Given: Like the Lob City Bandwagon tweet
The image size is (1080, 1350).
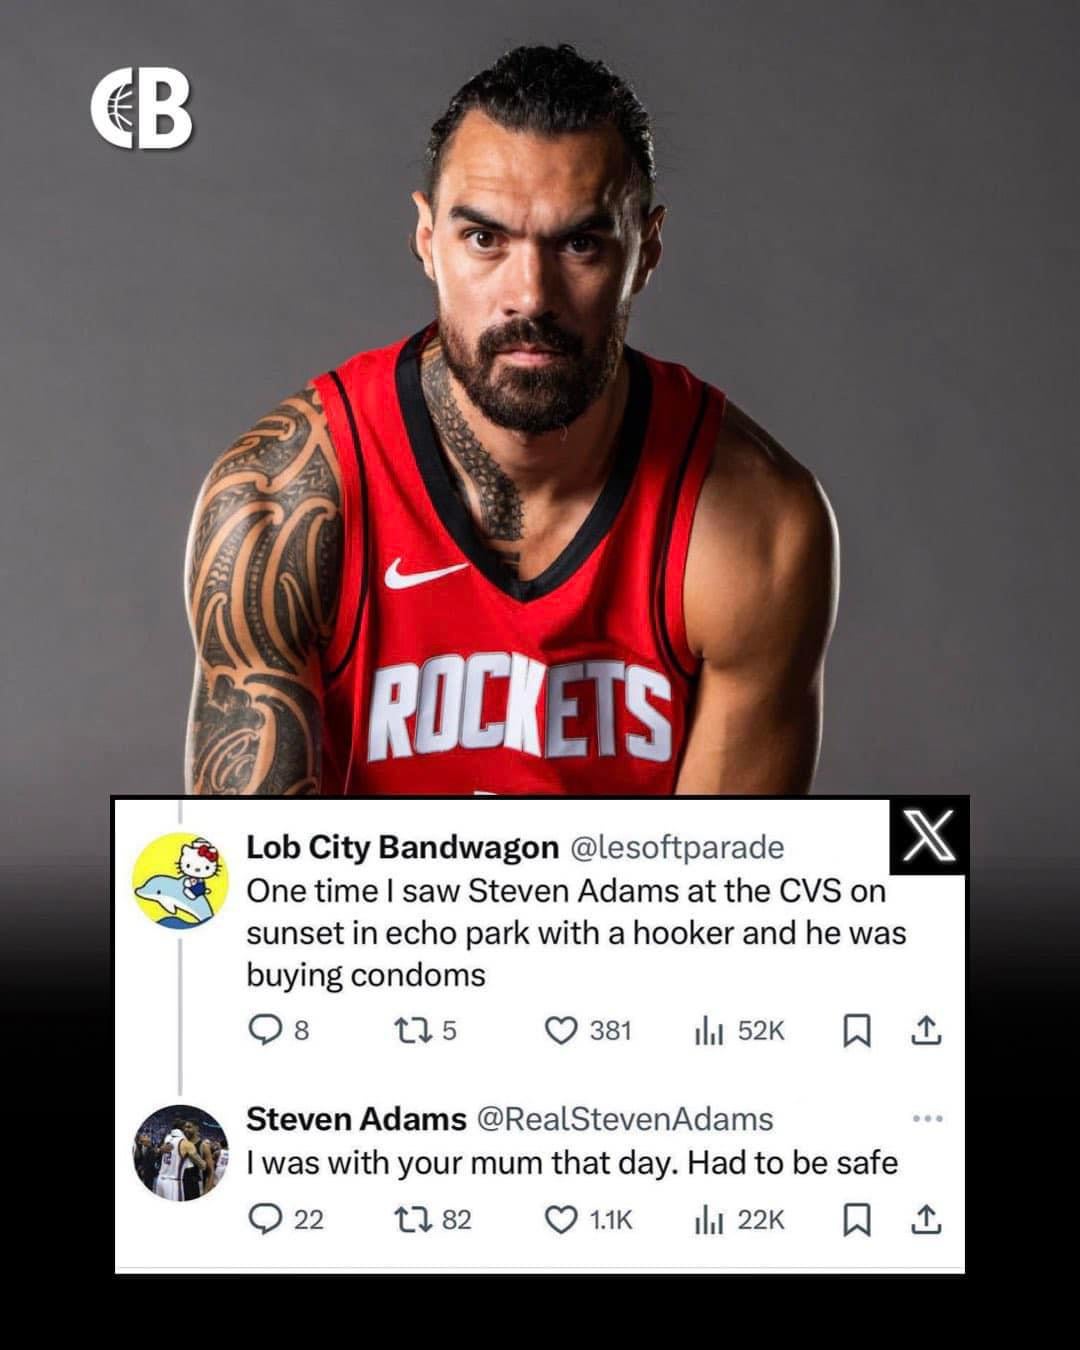Looking at the screenshot, I should click(x=588, y=1030).
